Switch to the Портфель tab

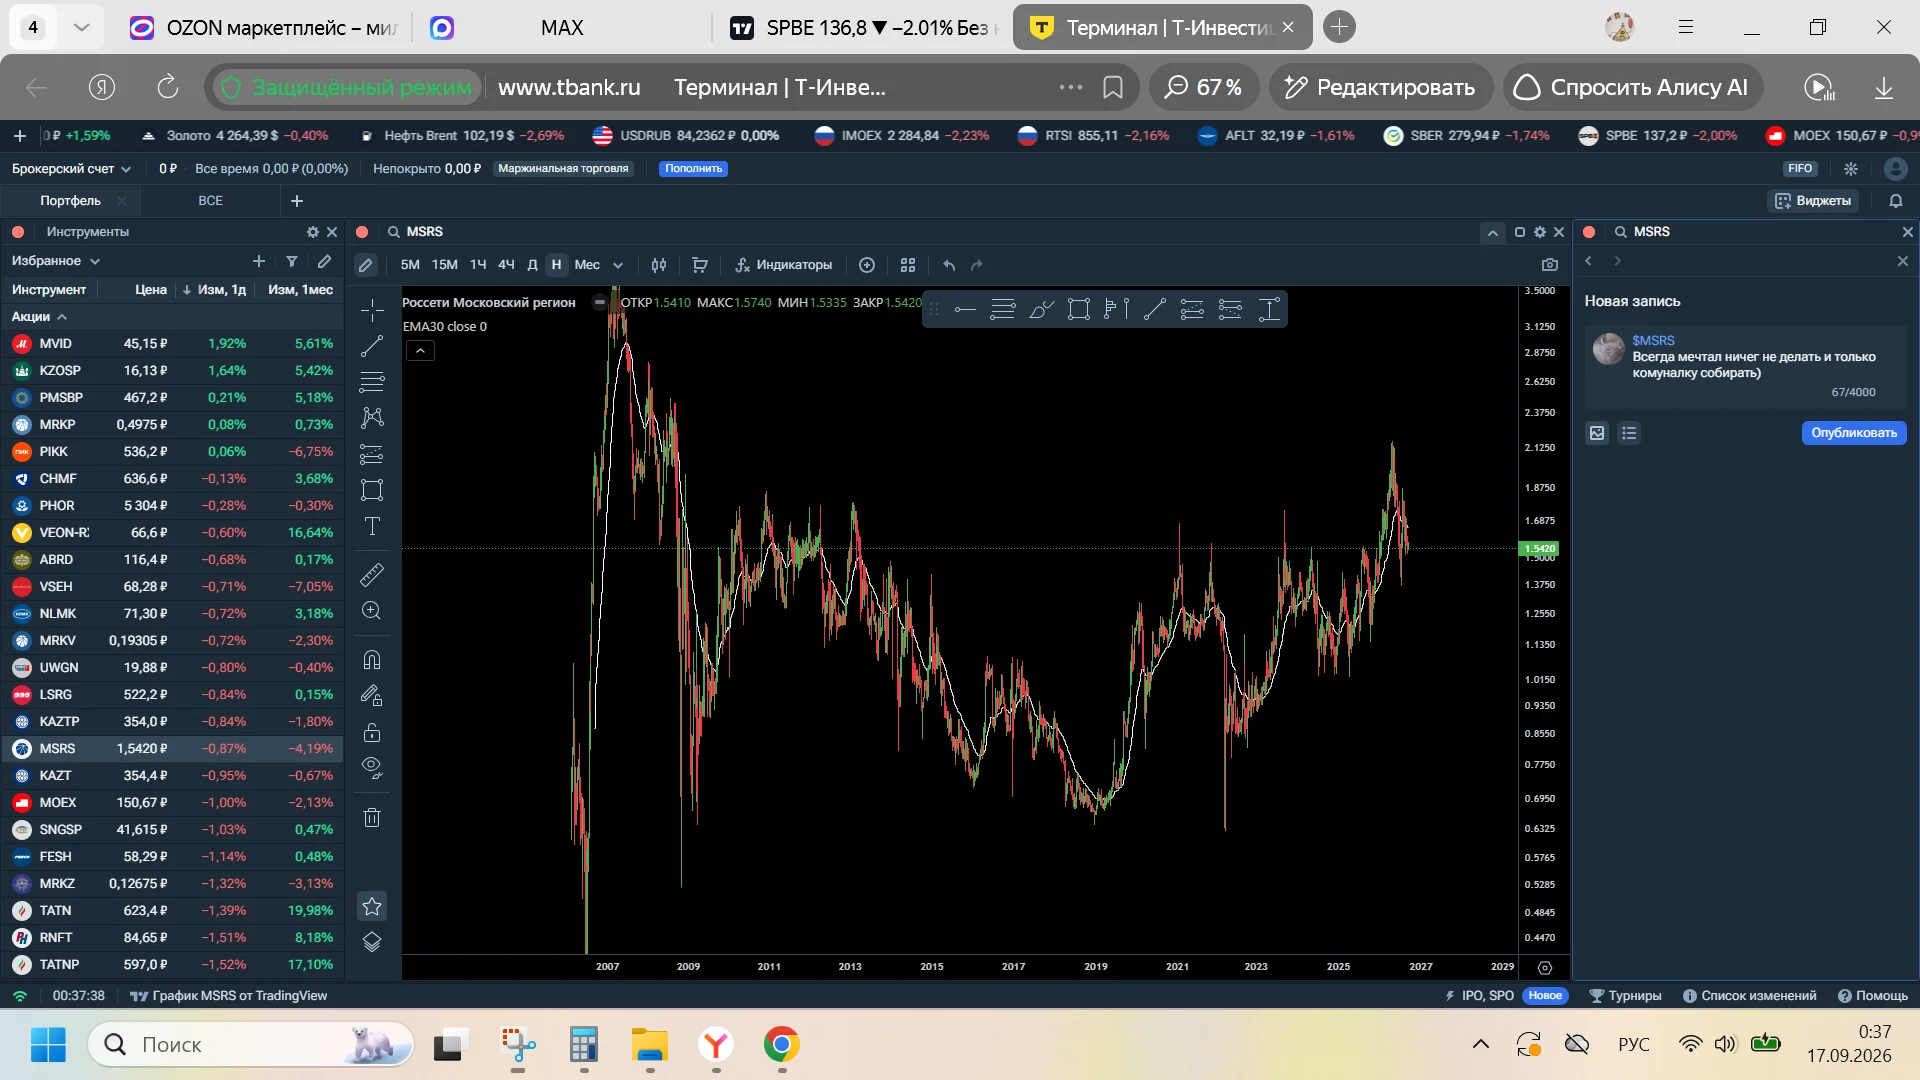(70, 201)
